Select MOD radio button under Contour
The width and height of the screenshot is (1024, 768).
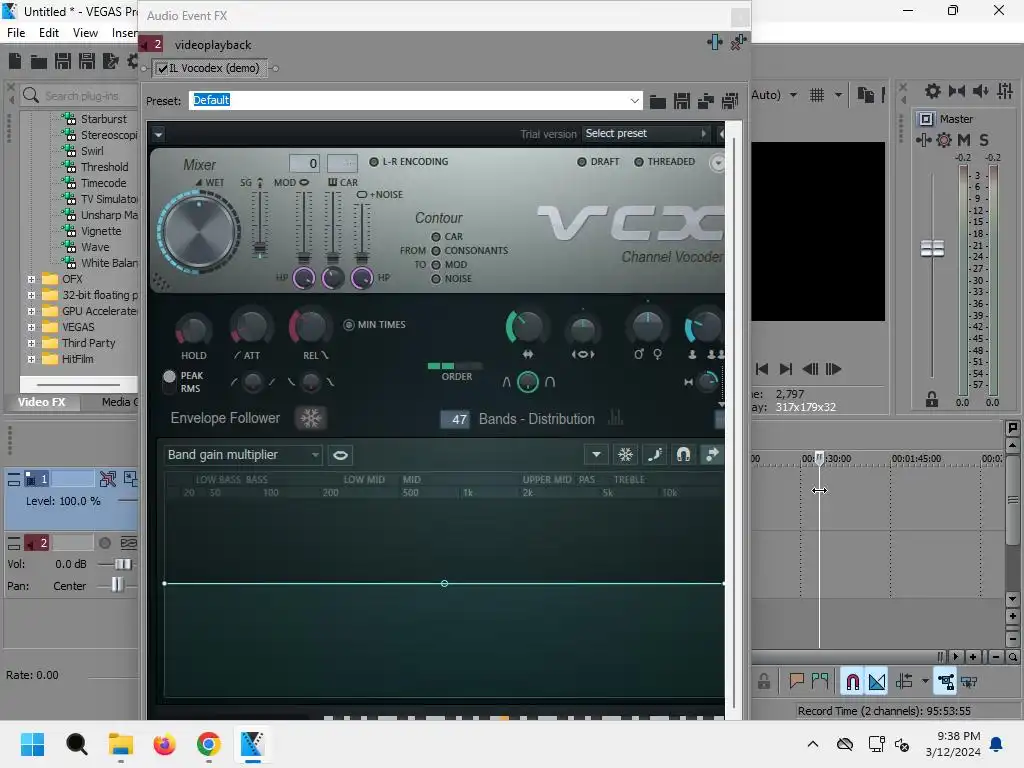[436, 264]
